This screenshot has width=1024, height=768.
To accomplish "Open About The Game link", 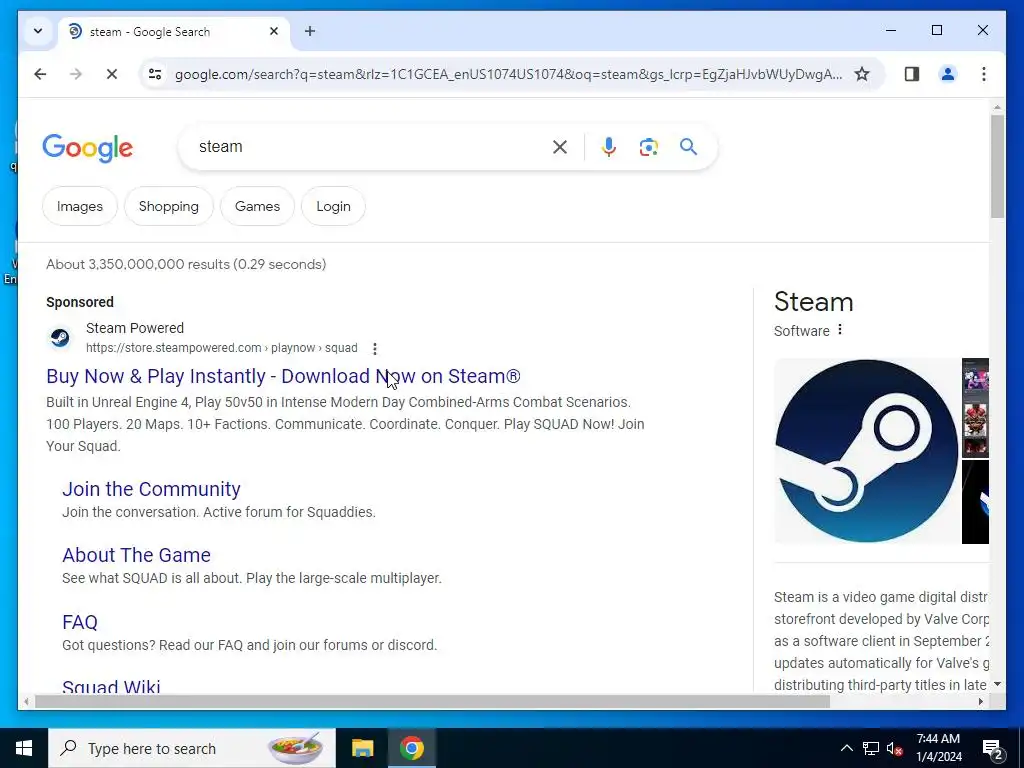I will pos(136,555).
